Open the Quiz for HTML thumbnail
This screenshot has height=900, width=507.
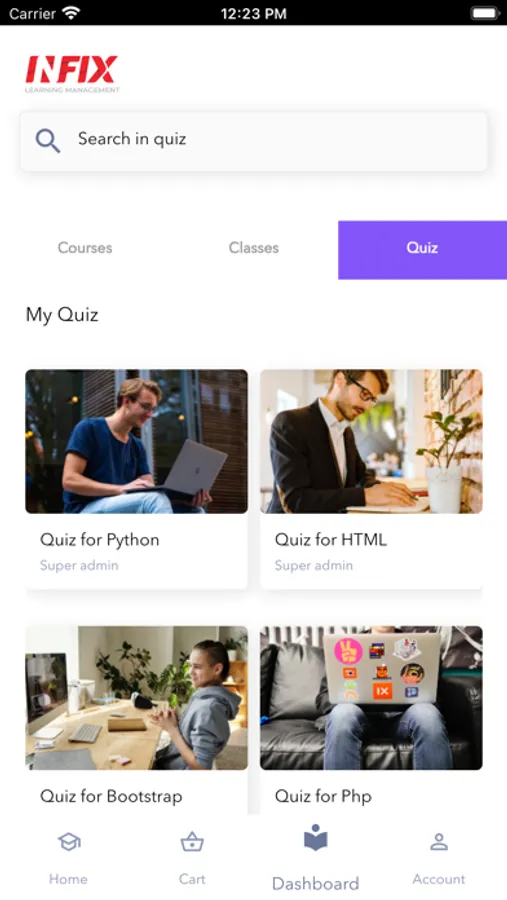pos(371,441)
